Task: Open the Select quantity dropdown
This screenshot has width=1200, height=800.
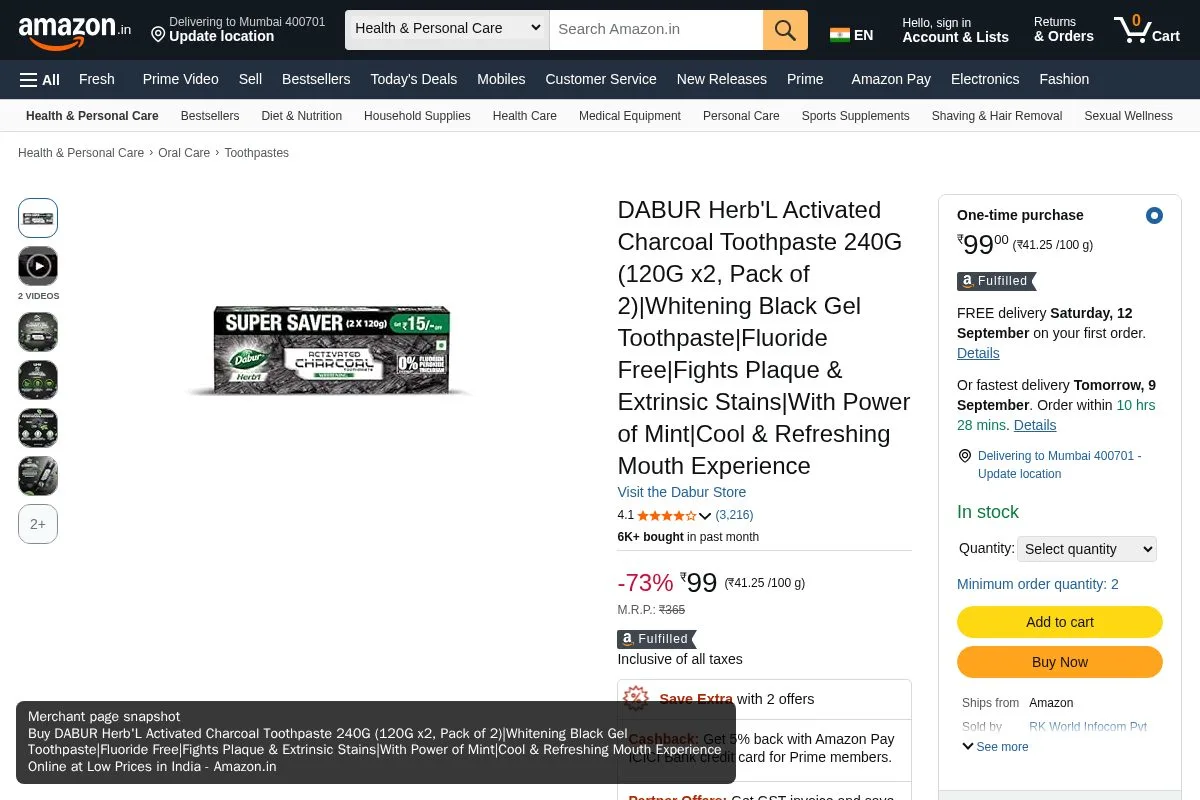Action: [x=1087, y=549]
